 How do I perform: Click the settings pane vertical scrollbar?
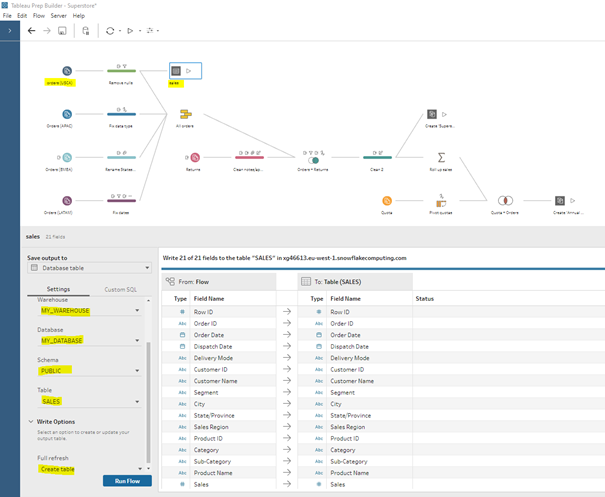149,401
